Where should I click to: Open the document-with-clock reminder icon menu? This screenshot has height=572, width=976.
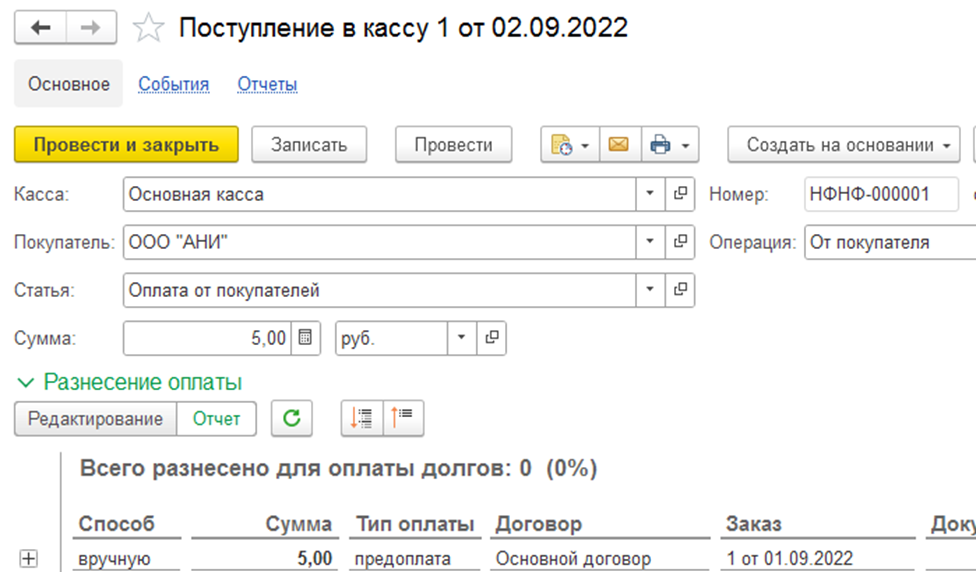point(570,144)
